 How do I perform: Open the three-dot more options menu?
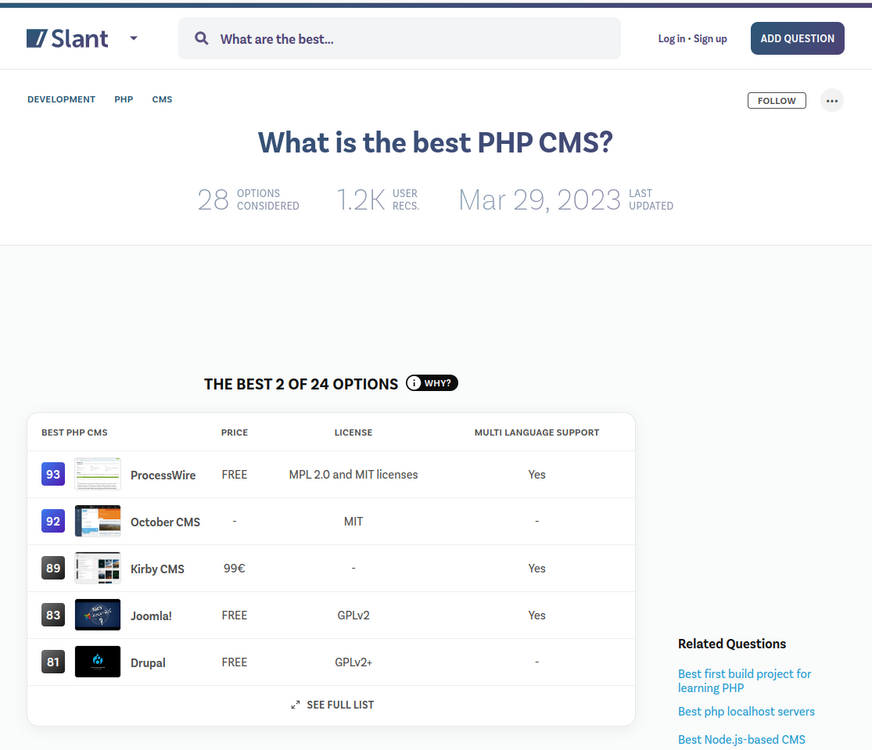832,101
